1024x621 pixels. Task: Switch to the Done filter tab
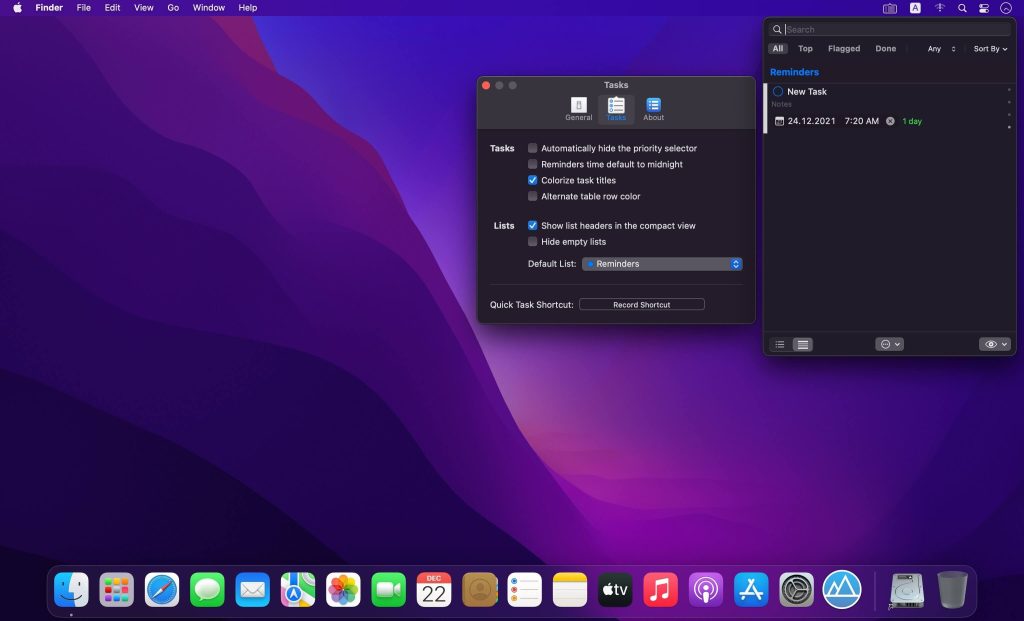tap(885, 49)
